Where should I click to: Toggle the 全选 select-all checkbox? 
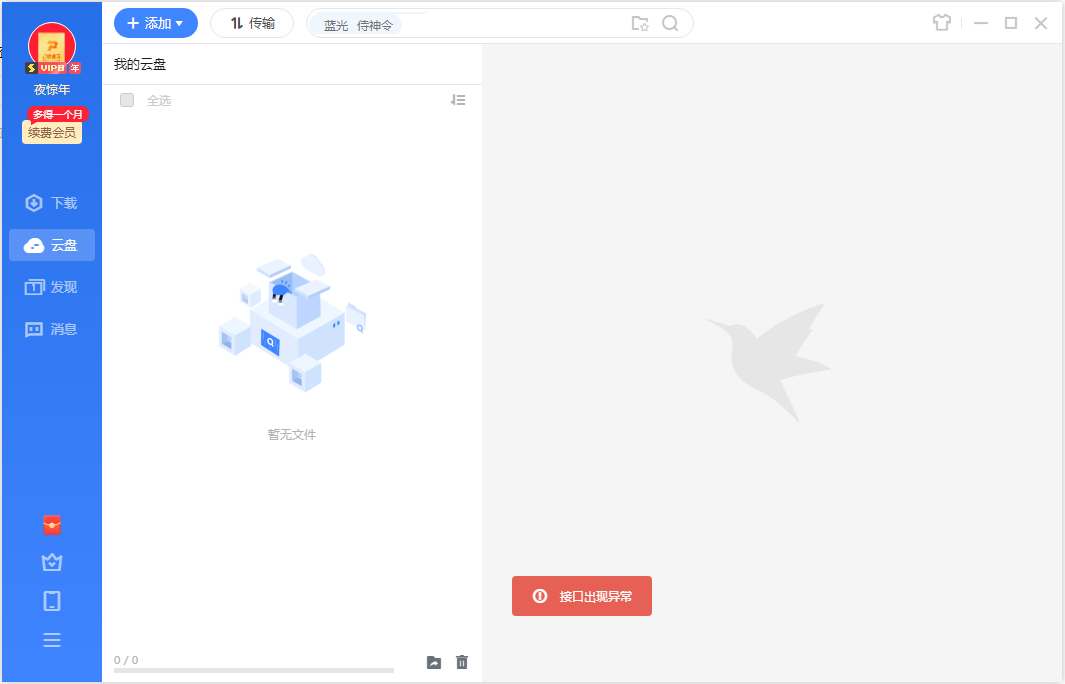(127, 100)
